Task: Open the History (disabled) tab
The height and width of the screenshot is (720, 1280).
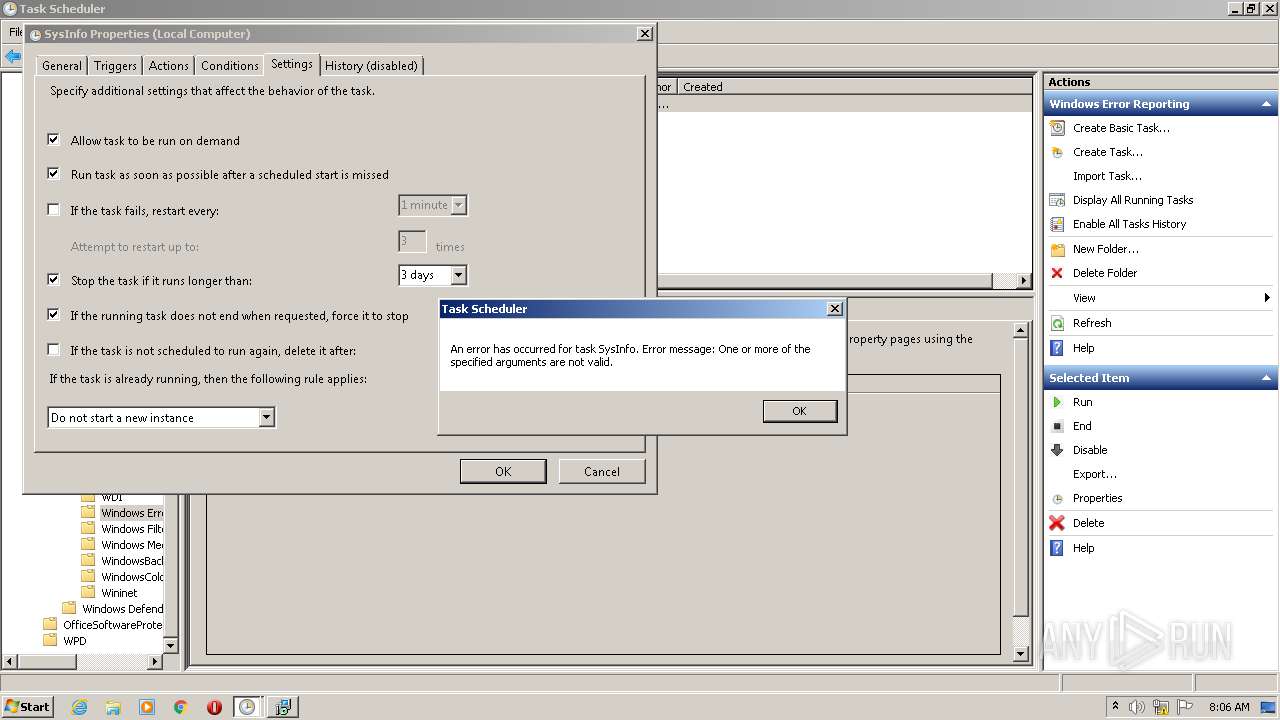Action: (x=372, y=66)
